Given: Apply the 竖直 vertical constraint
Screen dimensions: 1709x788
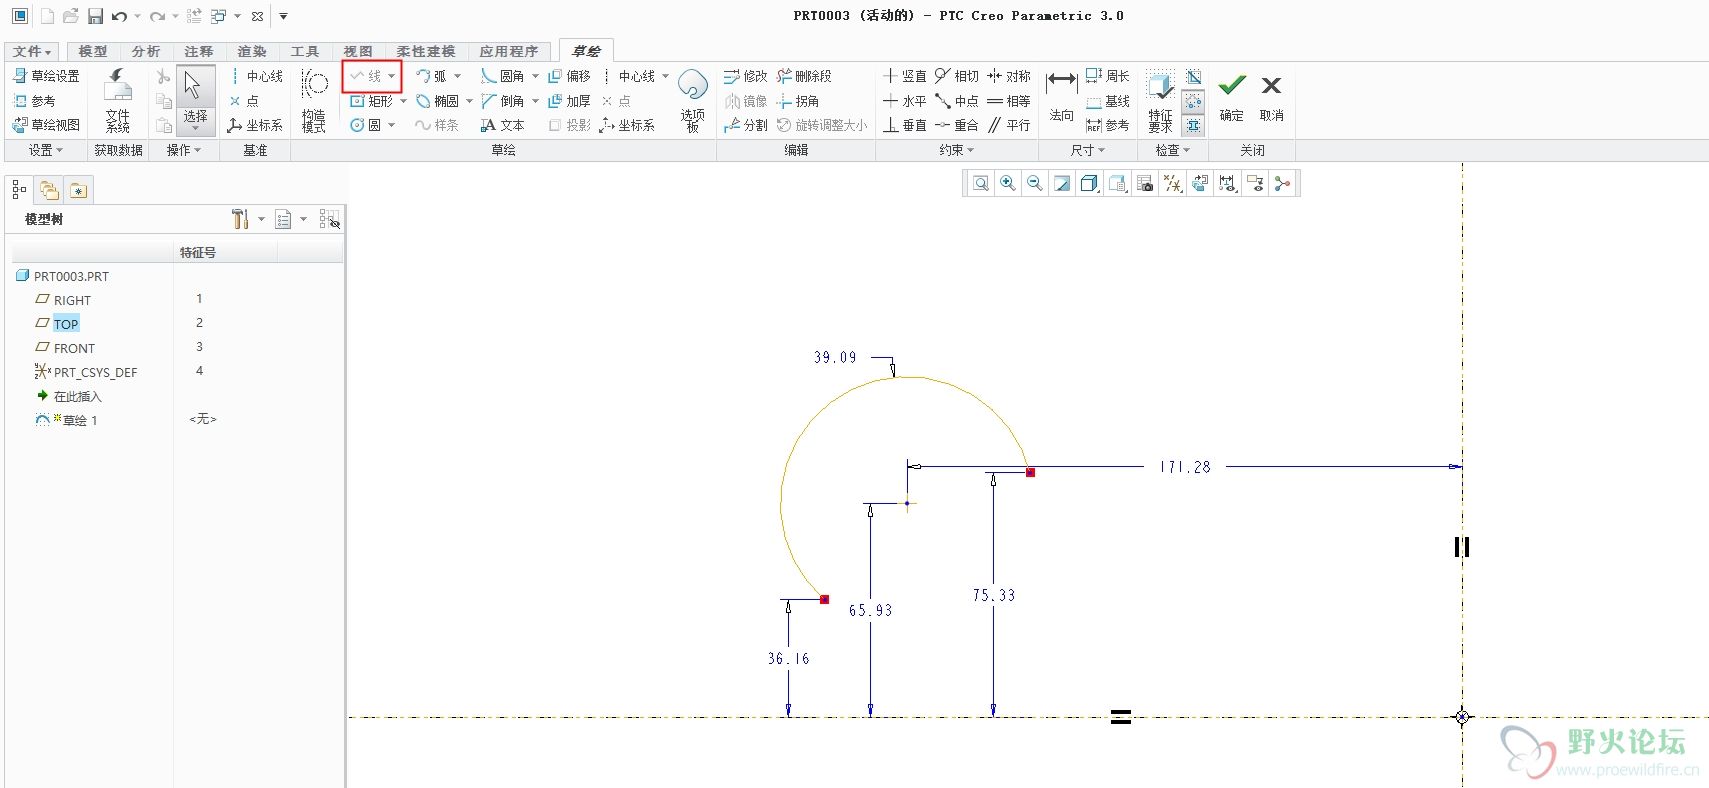Looking at the screenshot, I should pyautogui.click(x=905, y=76).
